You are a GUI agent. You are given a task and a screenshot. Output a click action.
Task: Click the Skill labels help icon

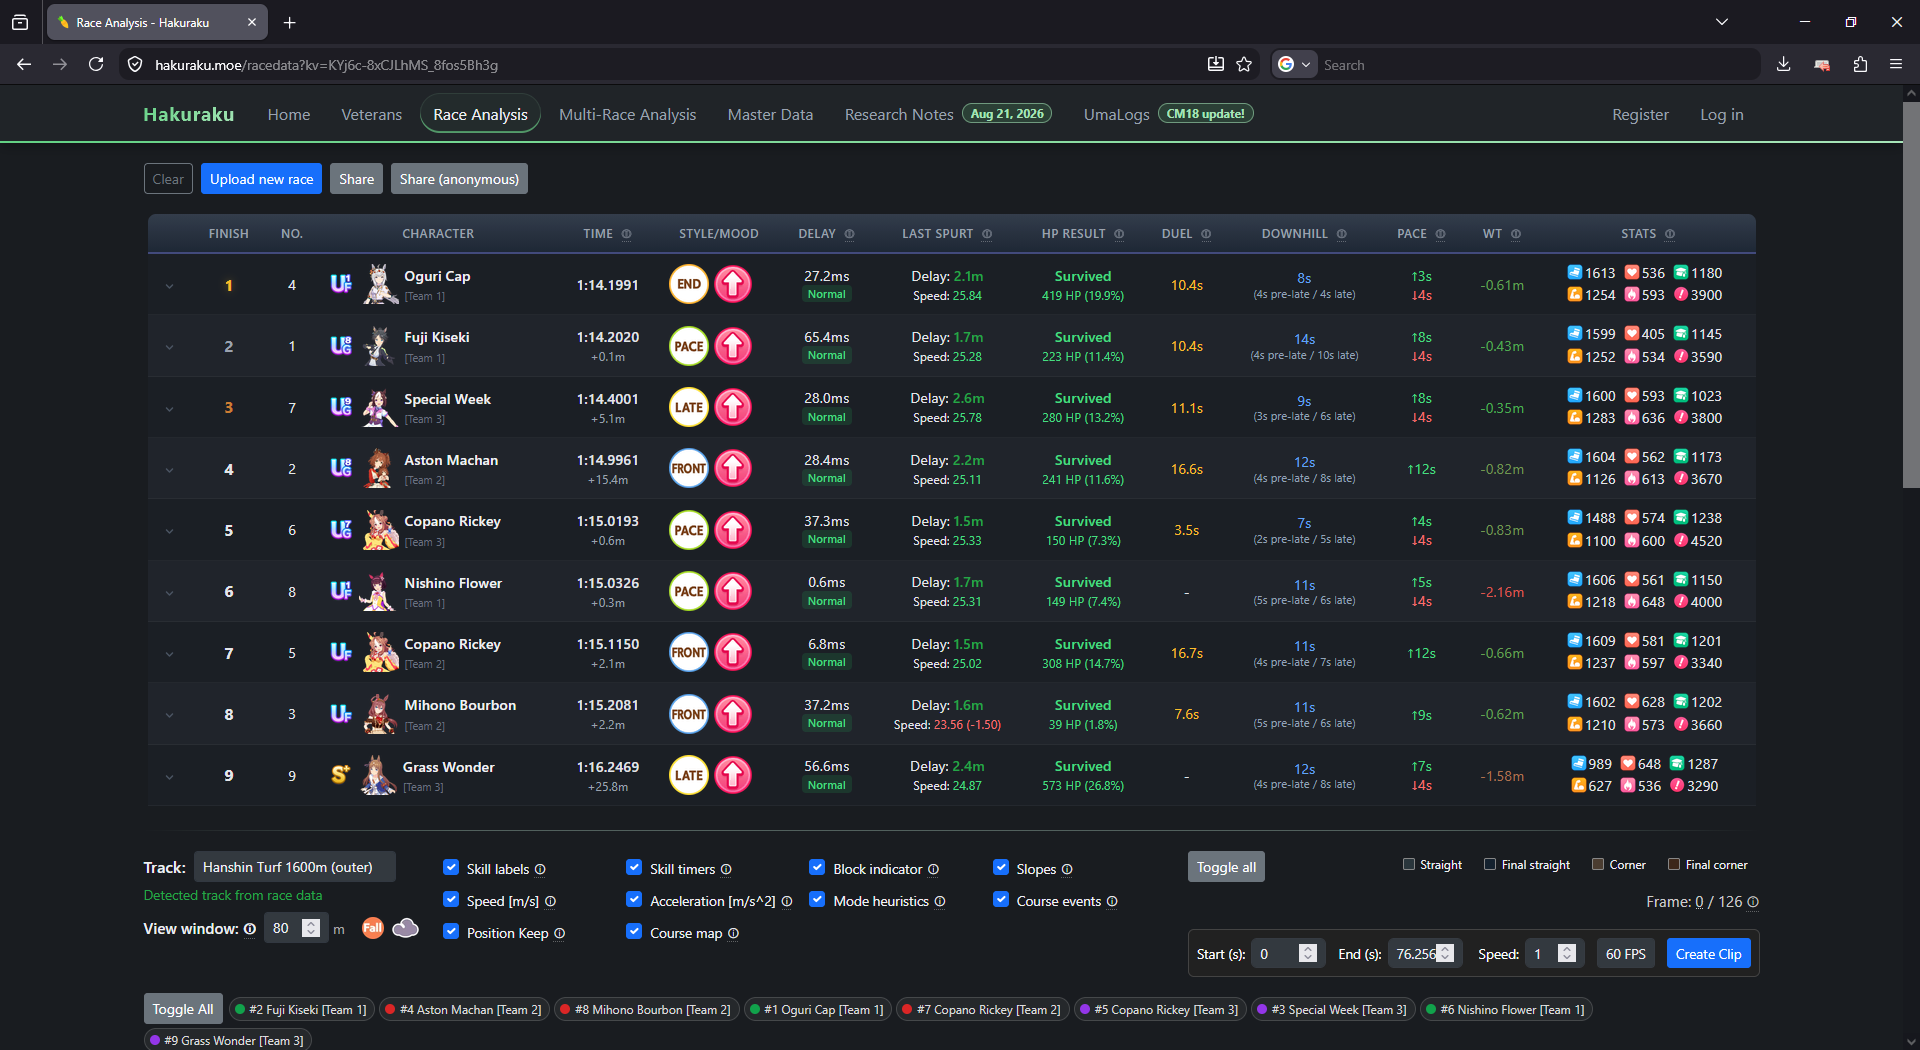[x=540, y=869]
